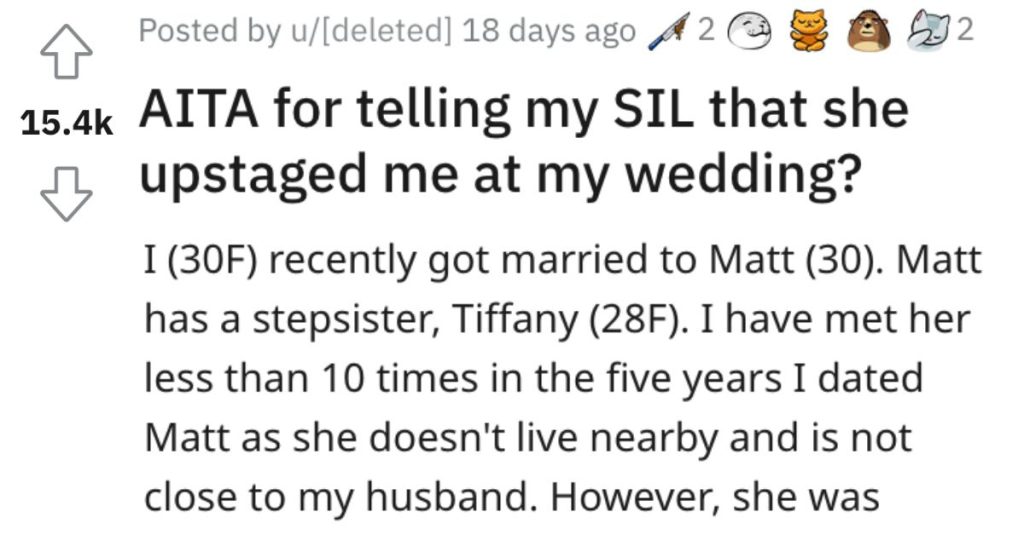Image resolution: width=1024 pixels, height=535 pixels.
Task: Select the white seal award icon
Action: [x=750, y=31]
